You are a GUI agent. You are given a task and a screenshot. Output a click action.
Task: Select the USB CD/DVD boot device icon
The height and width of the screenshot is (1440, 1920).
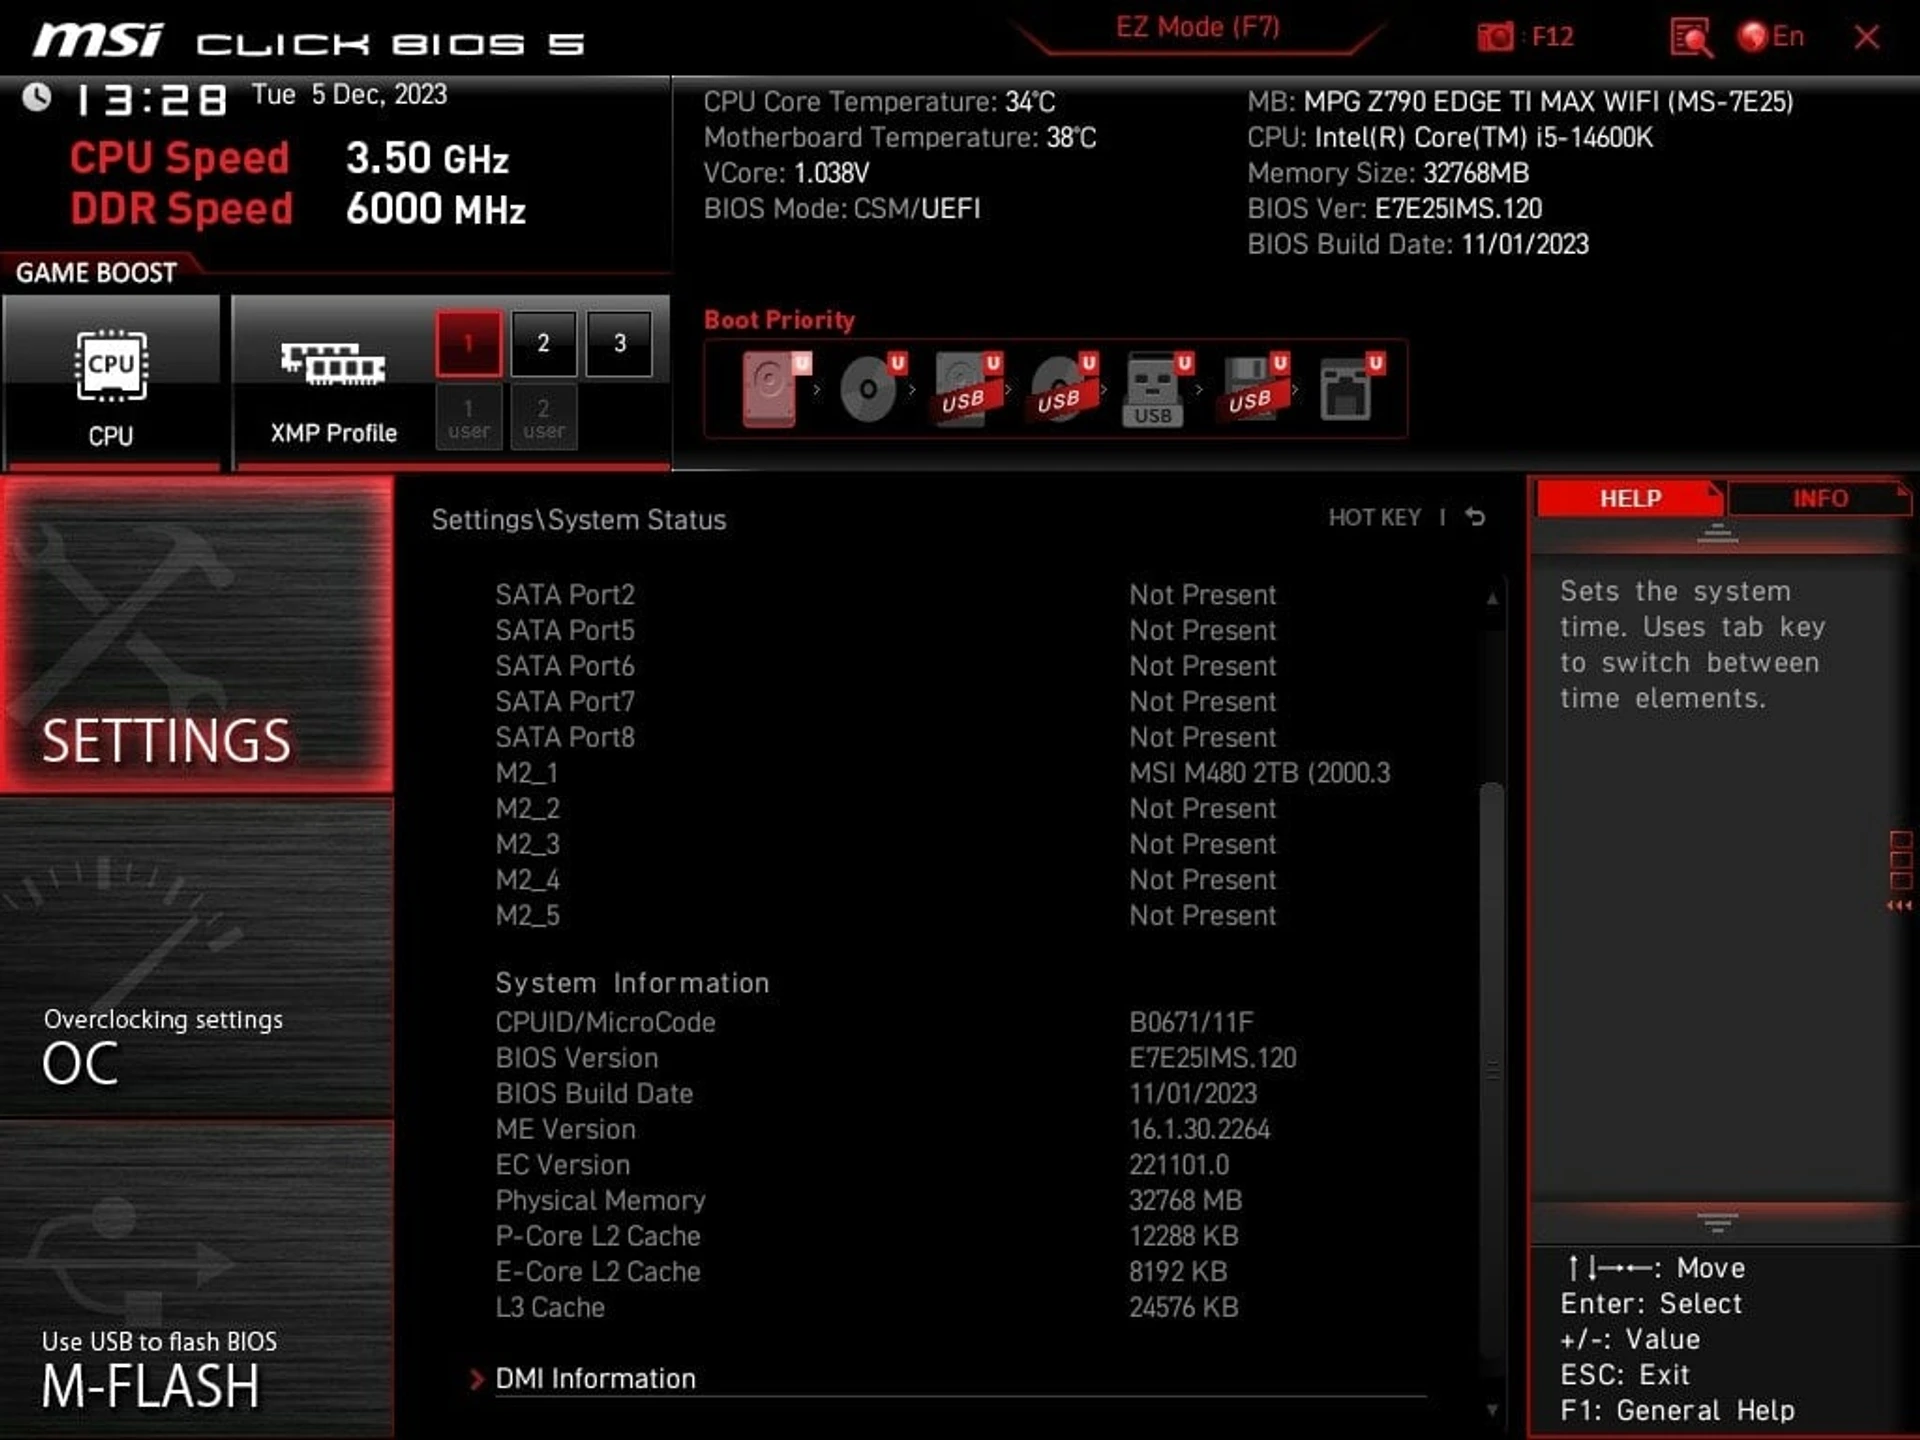(x=1062, y=389)
